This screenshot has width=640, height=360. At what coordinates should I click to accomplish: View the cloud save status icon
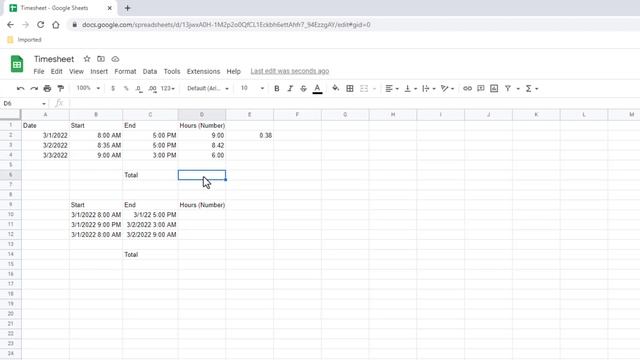tap(116, 59)
